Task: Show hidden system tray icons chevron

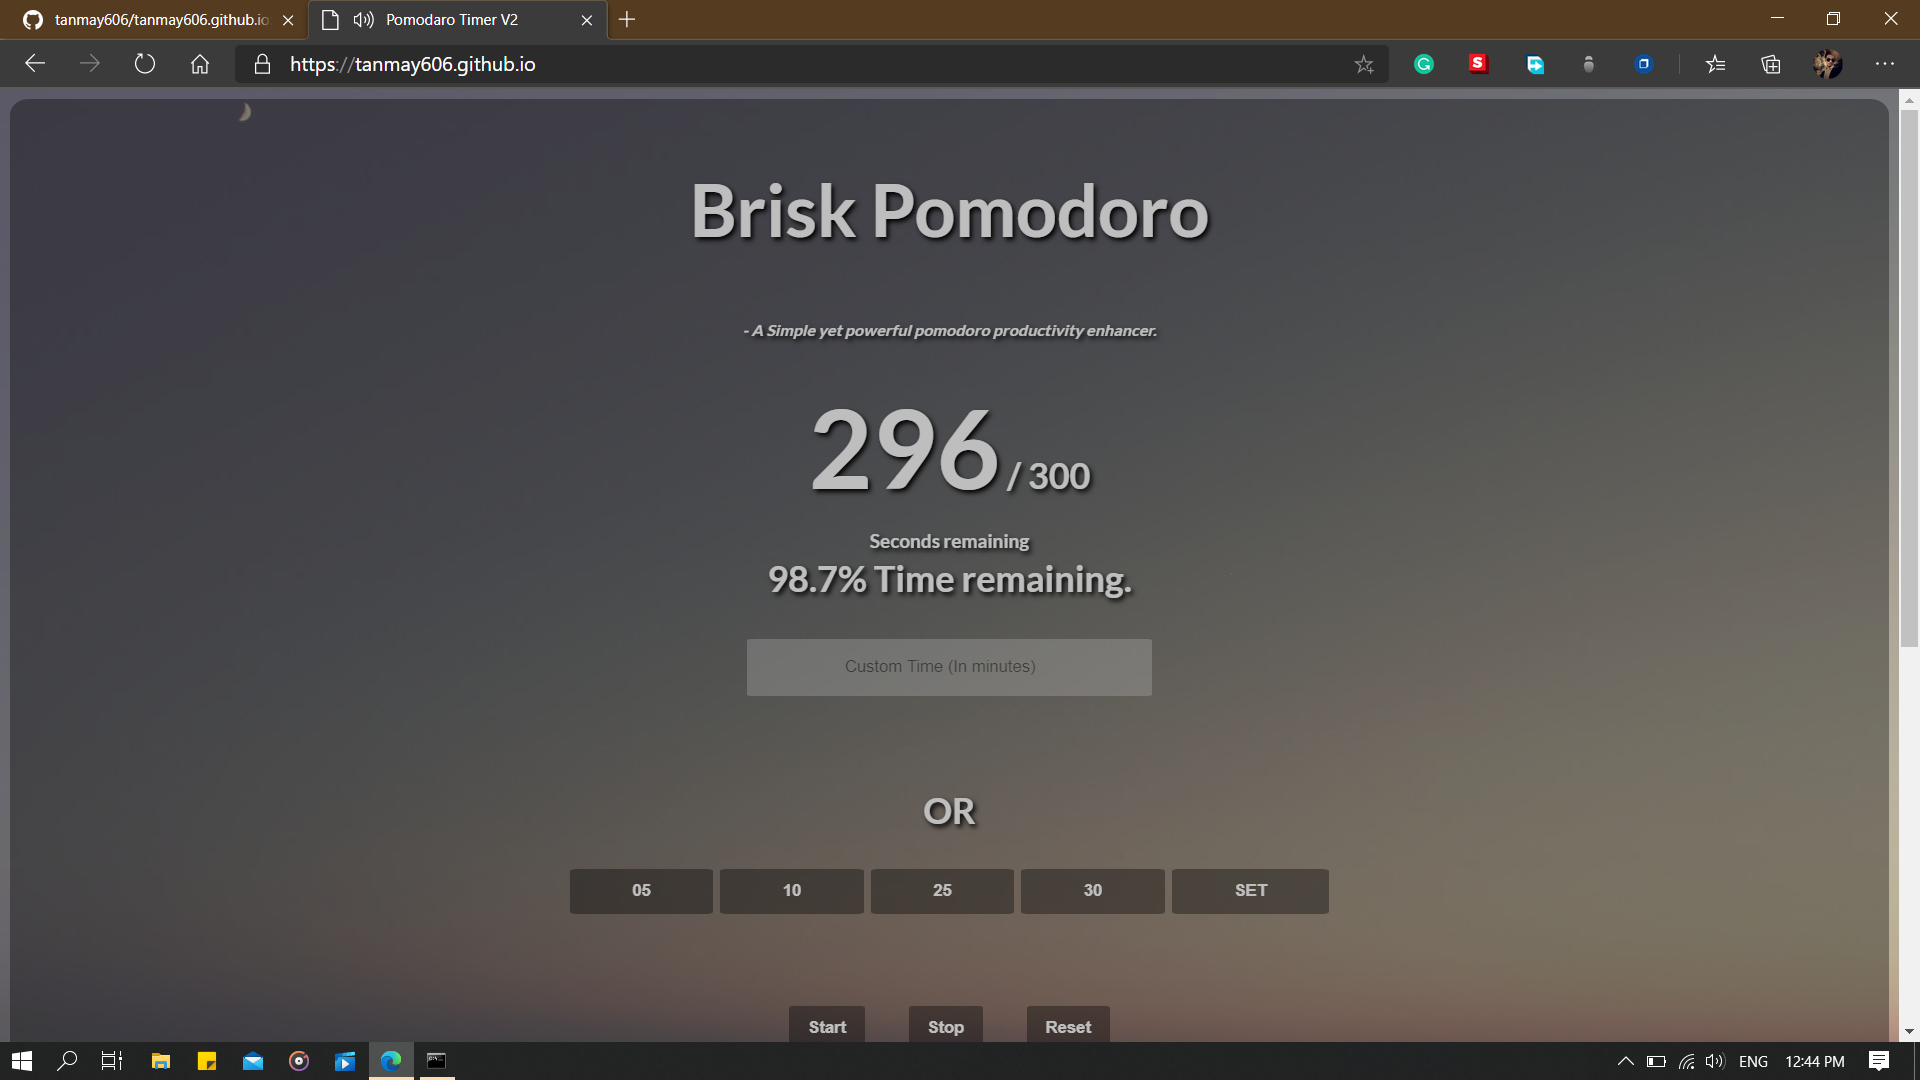Action: pos(1625,1061)
